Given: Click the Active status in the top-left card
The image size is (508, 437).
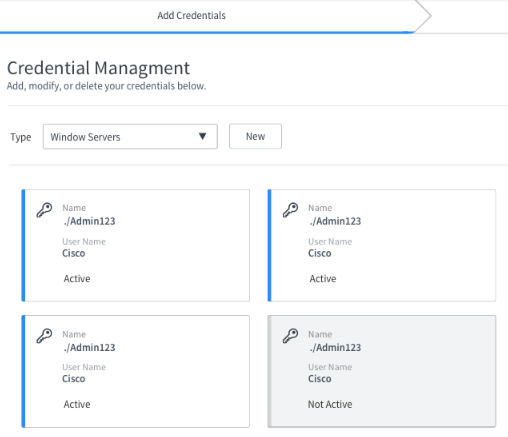Looking at the screenshot, I should click(x=77, y=279).
